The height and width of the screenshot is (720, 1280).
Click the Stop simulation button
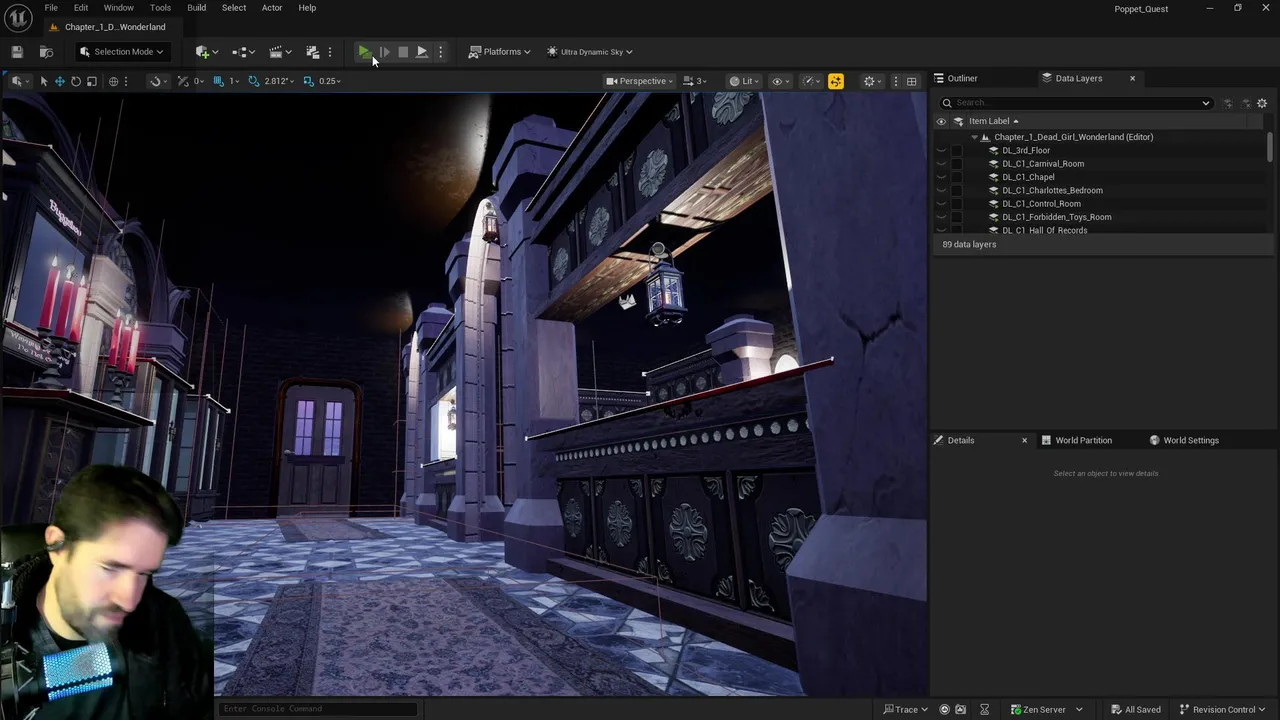(x=403, y=52)
